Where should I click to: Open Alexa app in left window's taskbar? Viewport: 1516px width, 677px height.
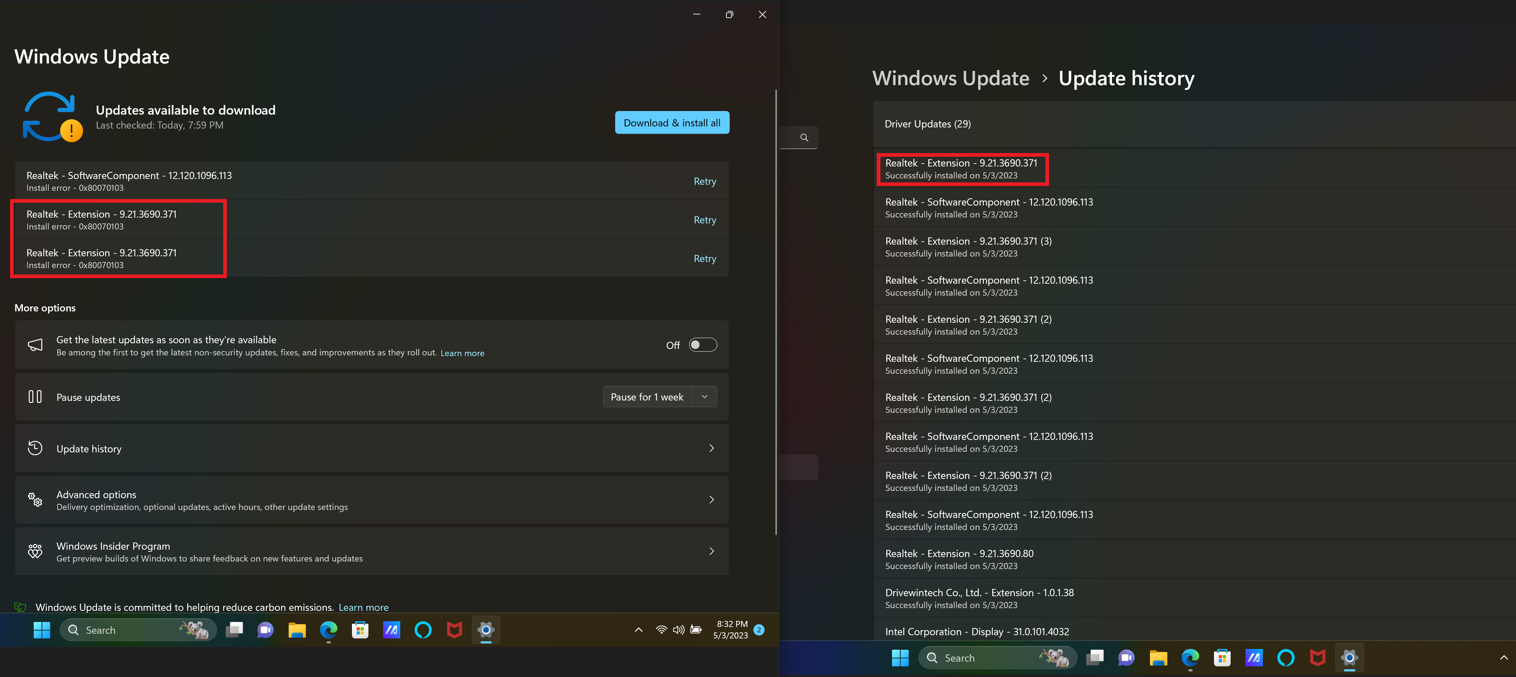(423, 630)
